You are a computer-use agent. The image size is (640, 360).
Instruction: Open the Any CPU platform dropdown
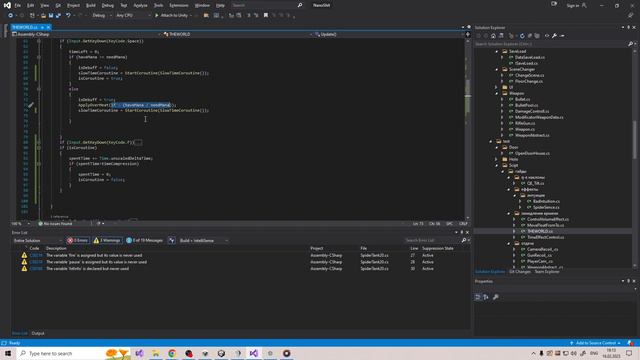(x=133, y=16)
